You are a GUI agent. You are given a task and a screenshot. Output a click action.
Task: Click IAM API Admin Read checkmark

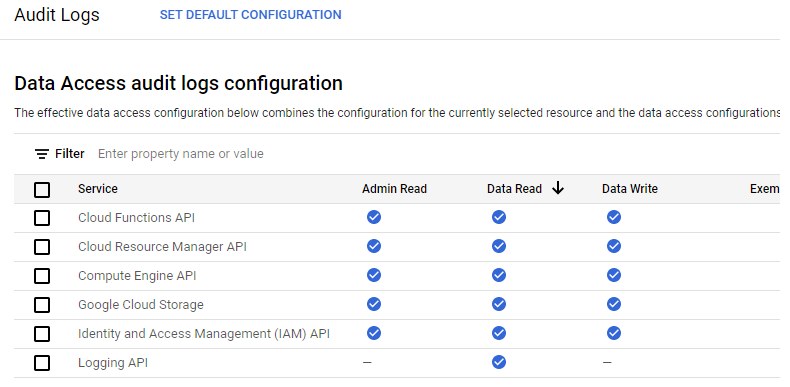point(374,333)
